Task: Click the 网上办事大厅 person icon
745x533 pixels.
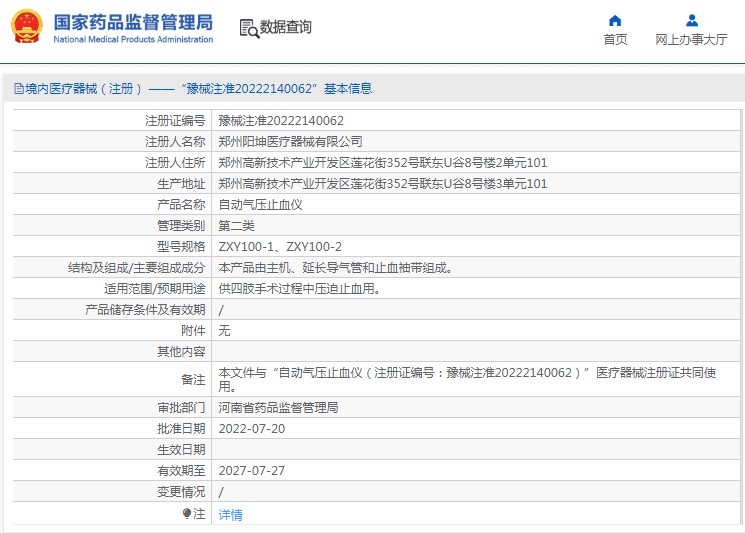Action: (691, 20)
